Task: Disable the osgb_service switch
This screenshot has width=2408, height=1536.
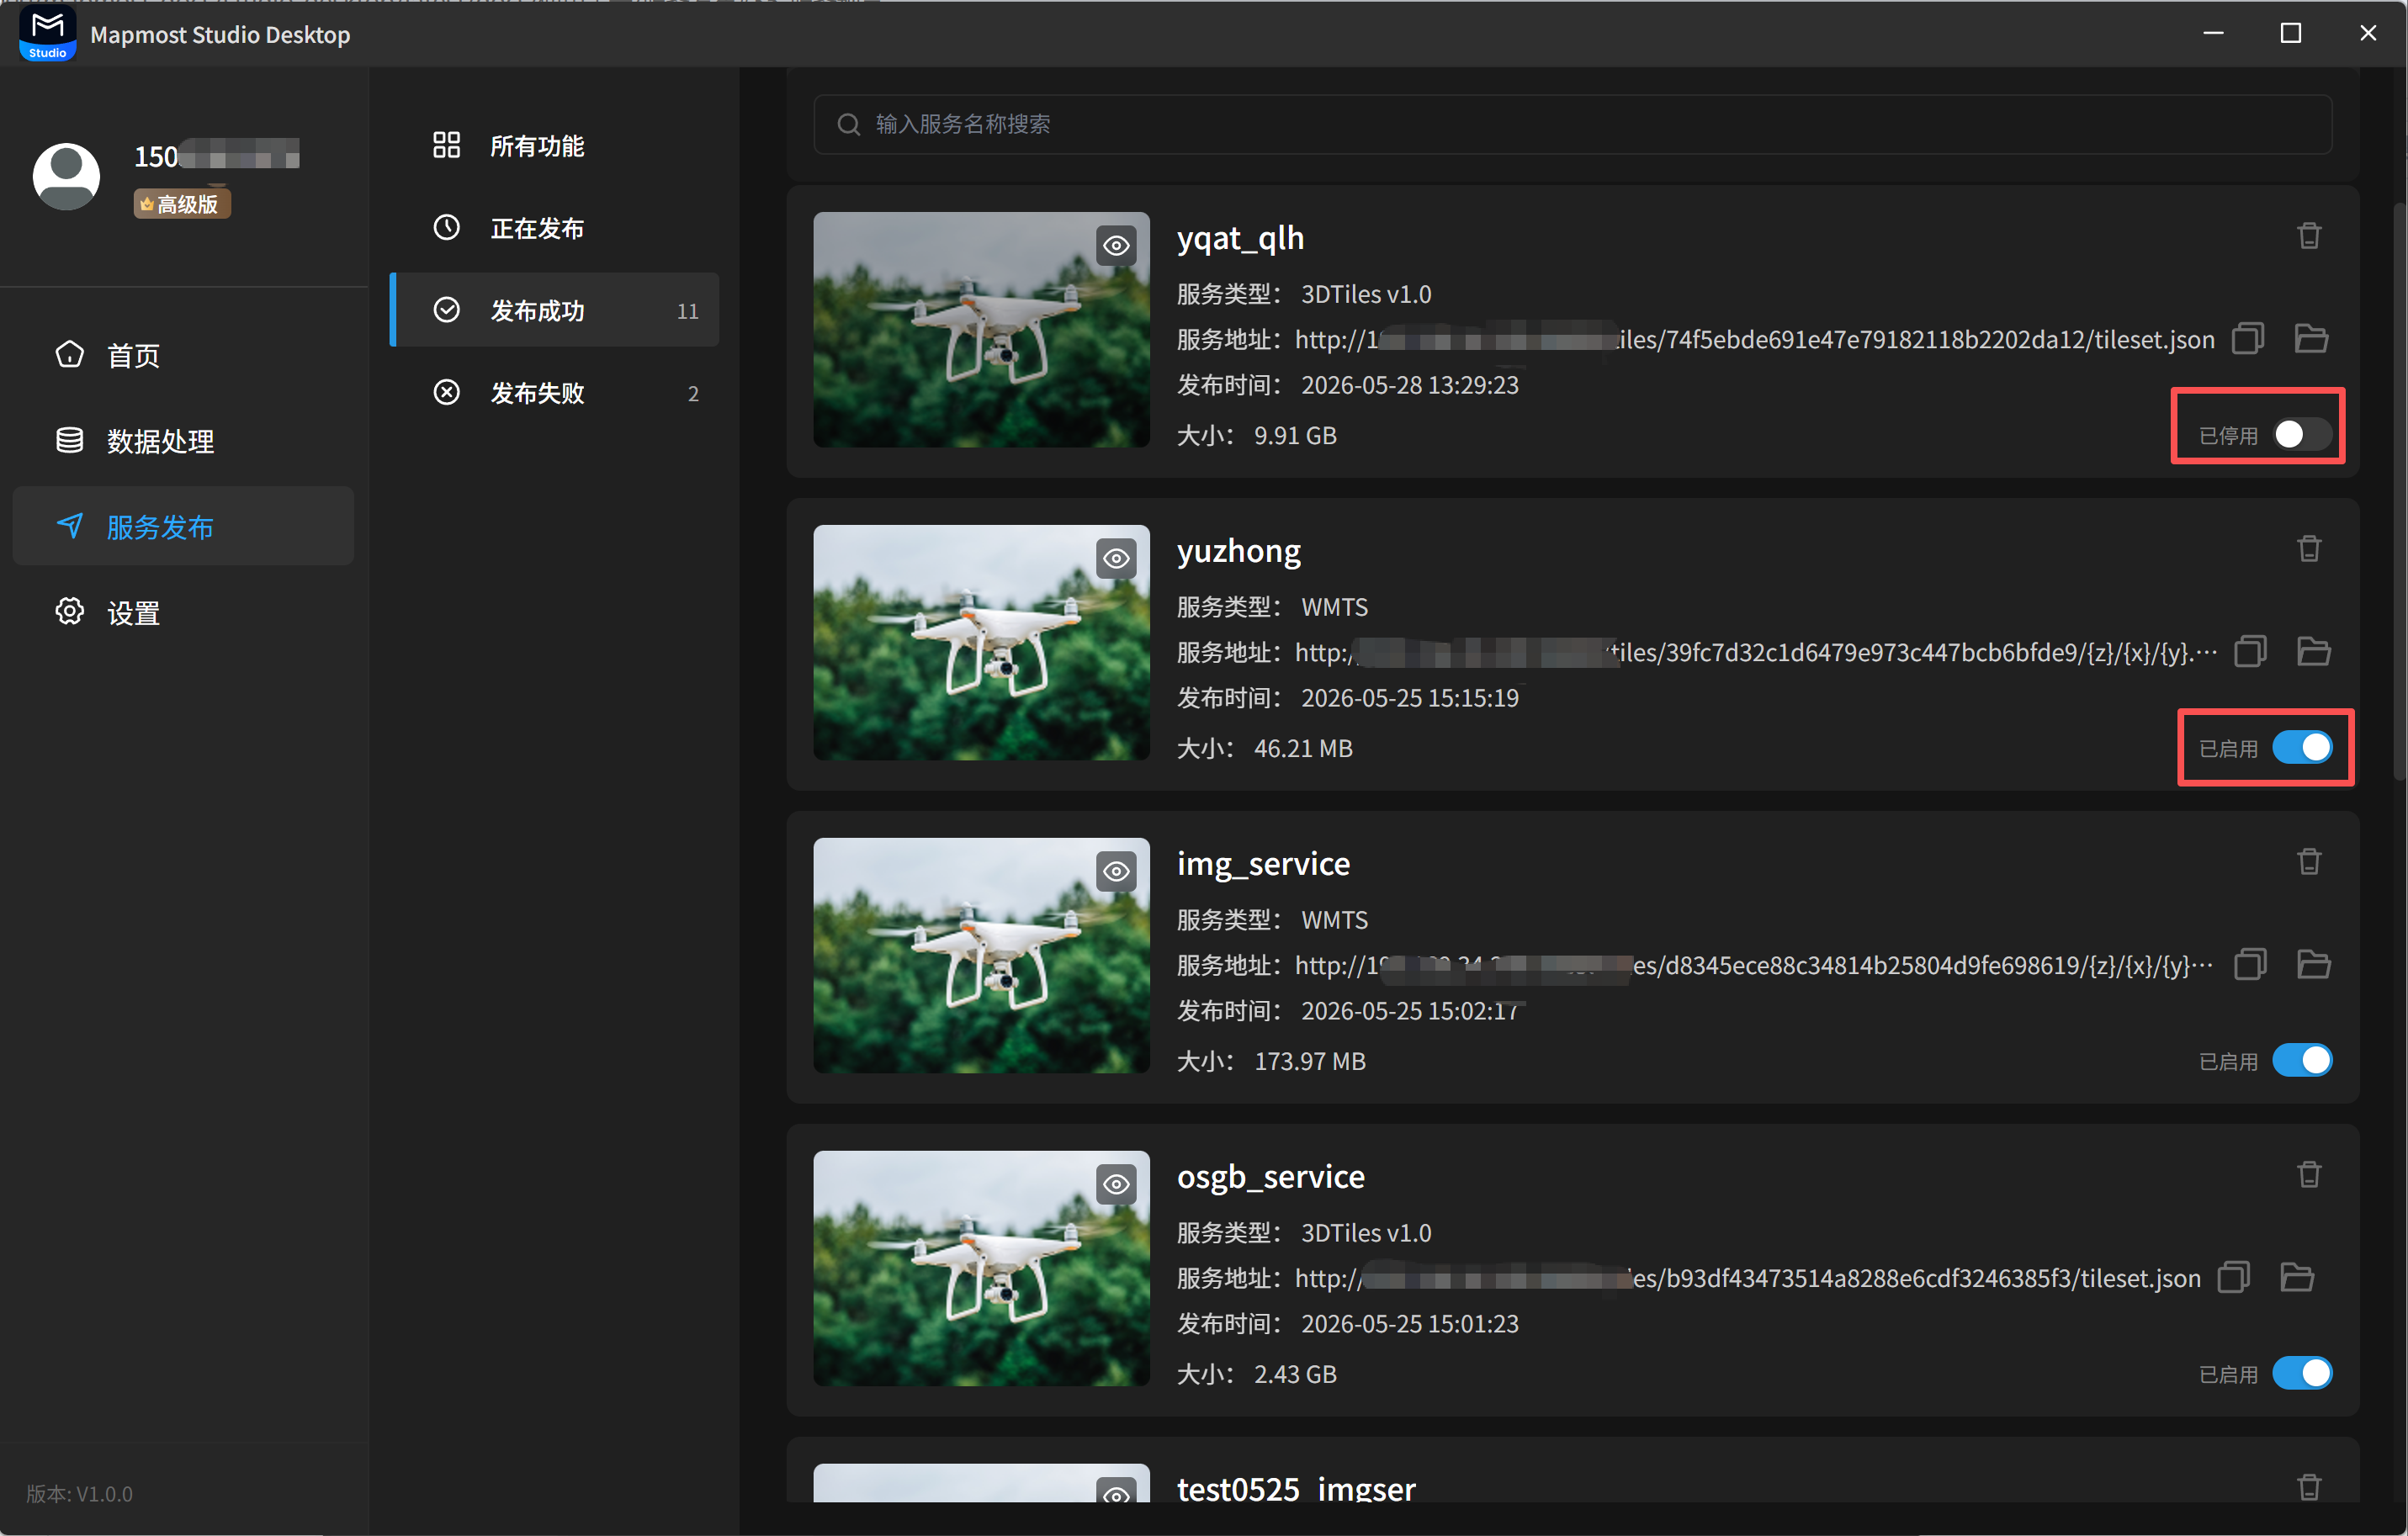Action: click(x=2302, y=1374)
